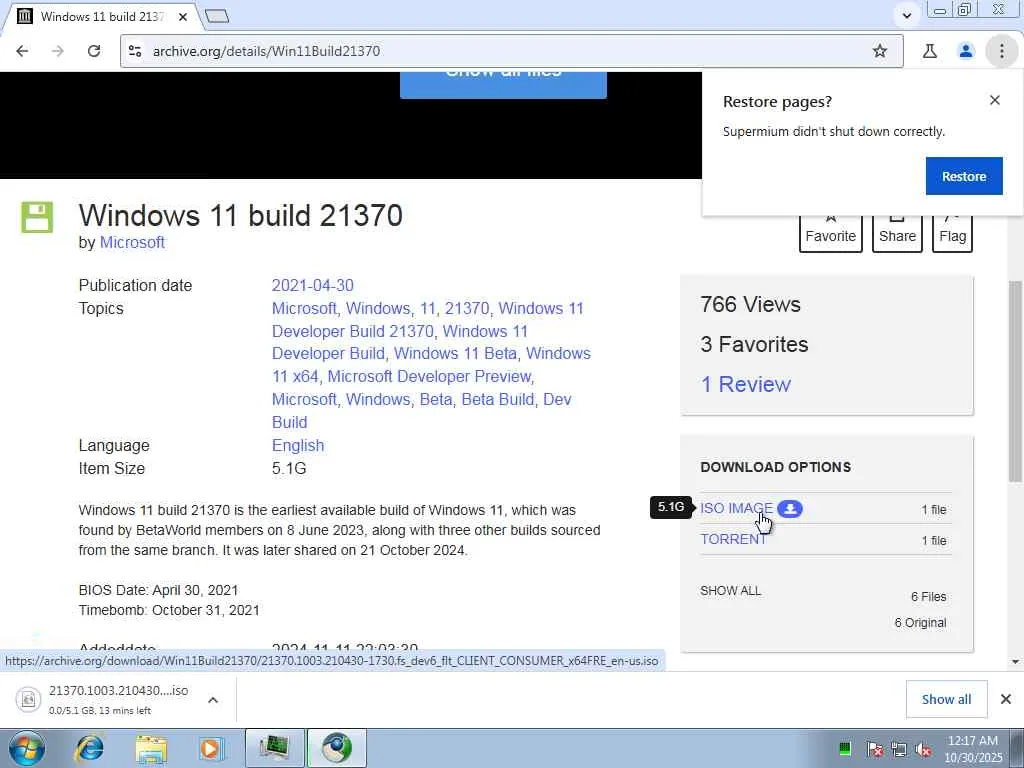Download the ISO IMAGE file
The width and height of the screenshot is (1024, 768).
tap(736, 508)
